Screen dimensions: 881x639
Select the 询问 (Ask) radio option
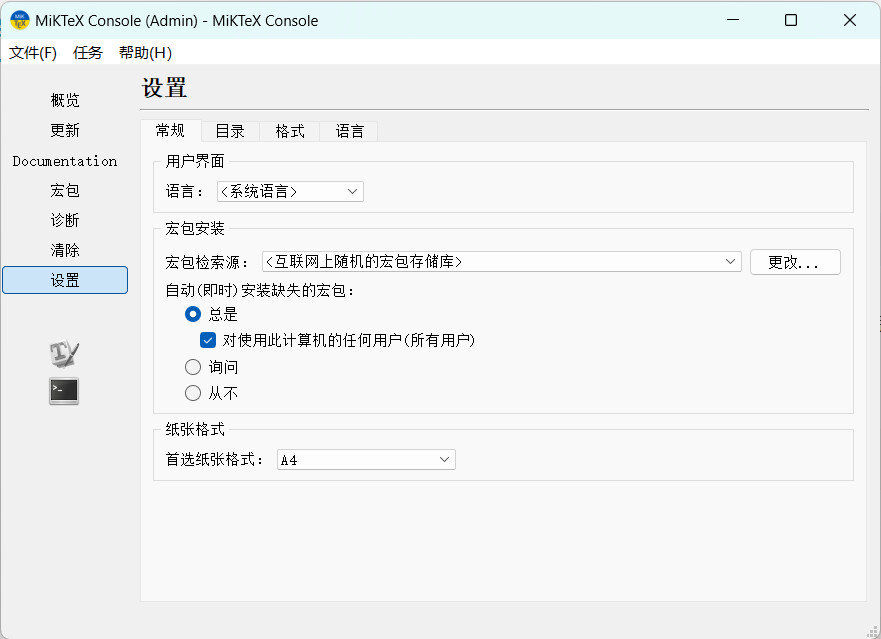click(193, 367)
